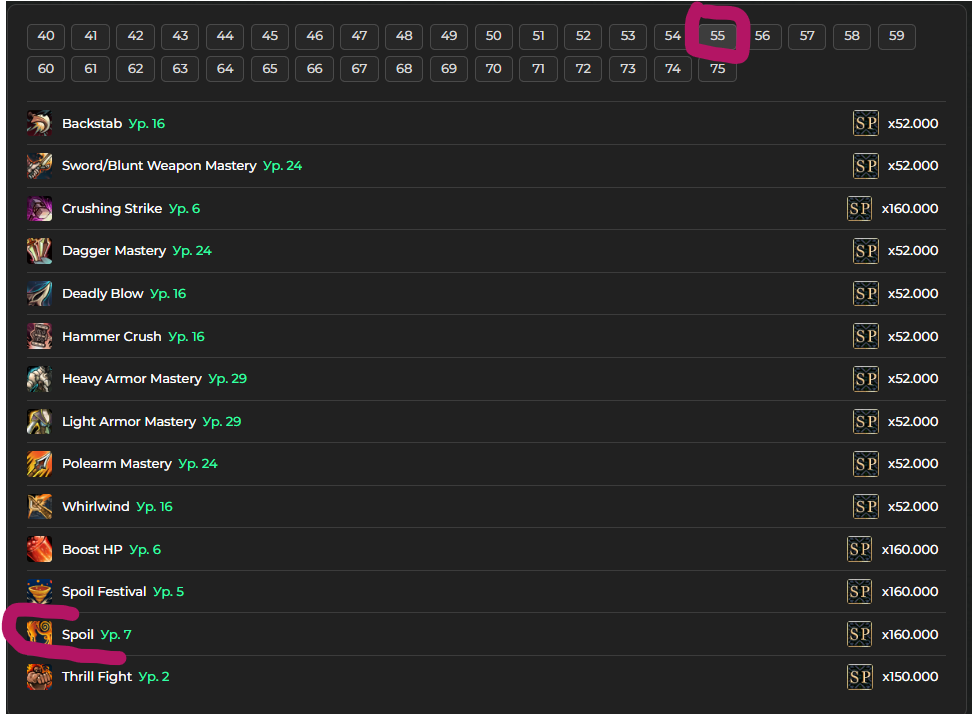Open the Whirlwind skill name
Viewport: 972px width, 714px height.
pyautogui.click(x=95, y=506)
